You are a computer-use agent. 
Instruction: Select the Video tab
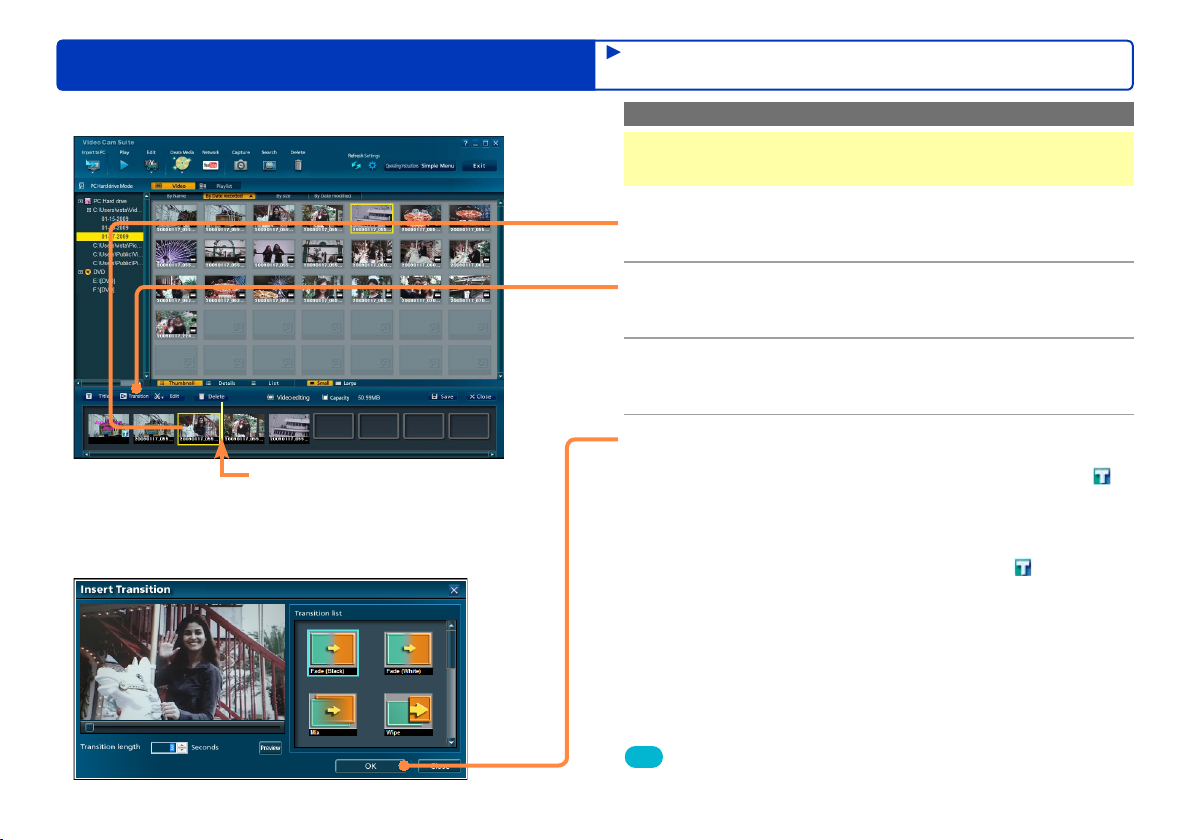pyautogui.click(x=174, y=185)
